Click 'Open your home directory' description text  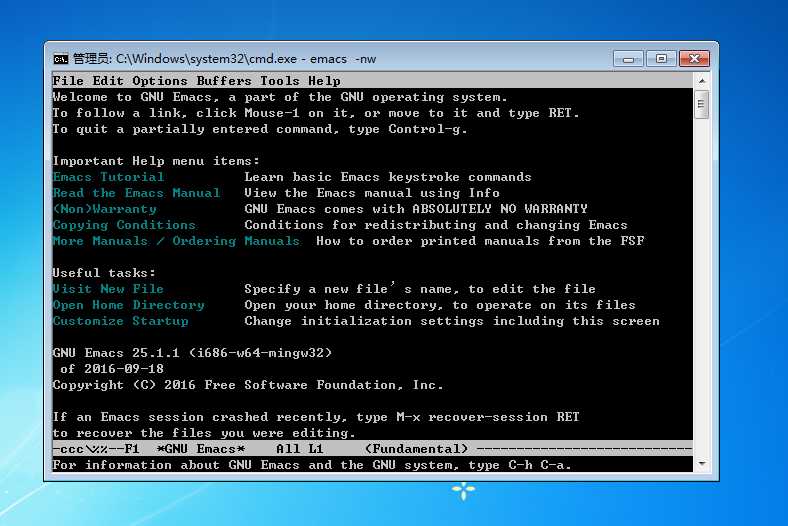[x=440, y=305]
